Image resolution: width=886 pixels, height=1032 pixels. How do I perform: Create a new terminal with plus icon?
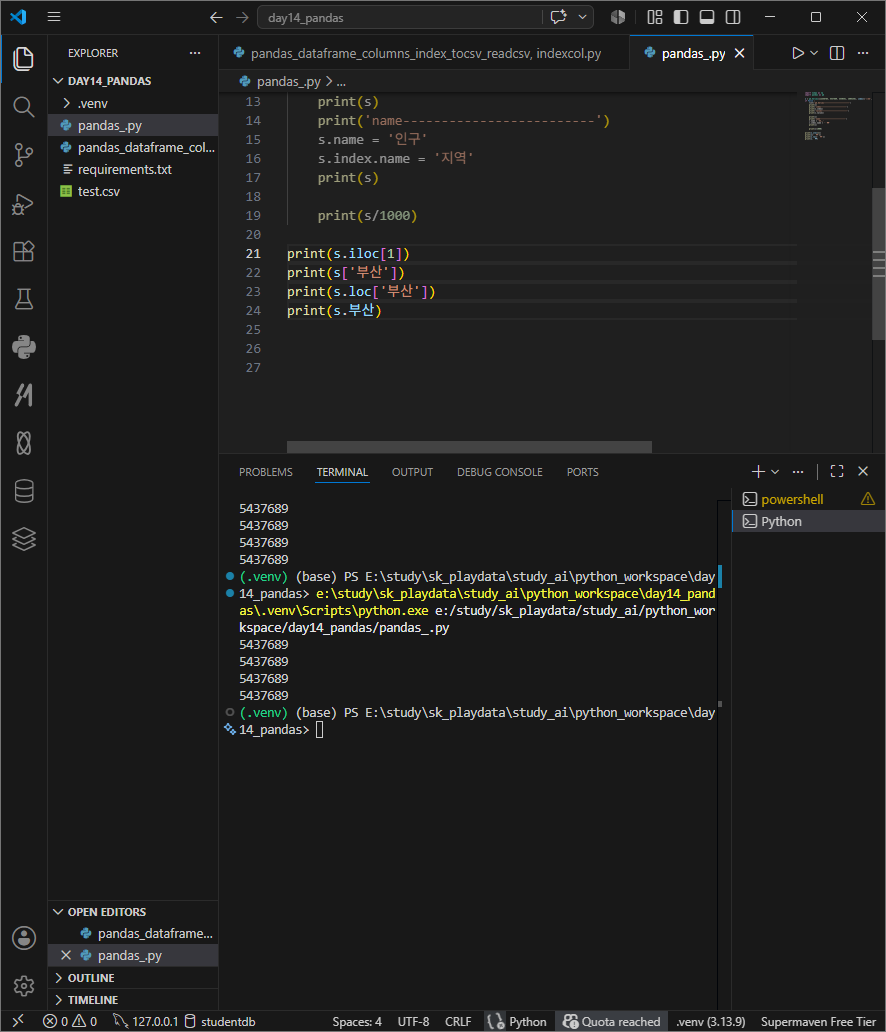758,472
